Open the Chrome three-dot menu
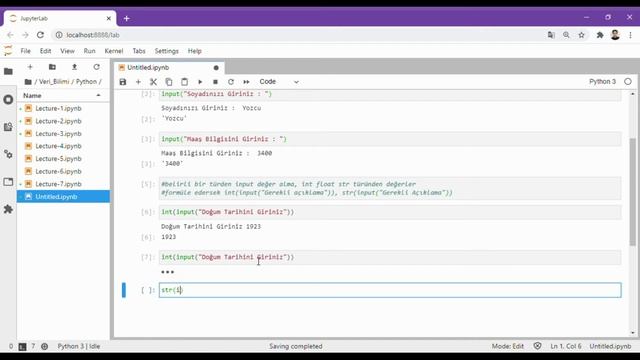The image size is (640, 360). [630, 35]
